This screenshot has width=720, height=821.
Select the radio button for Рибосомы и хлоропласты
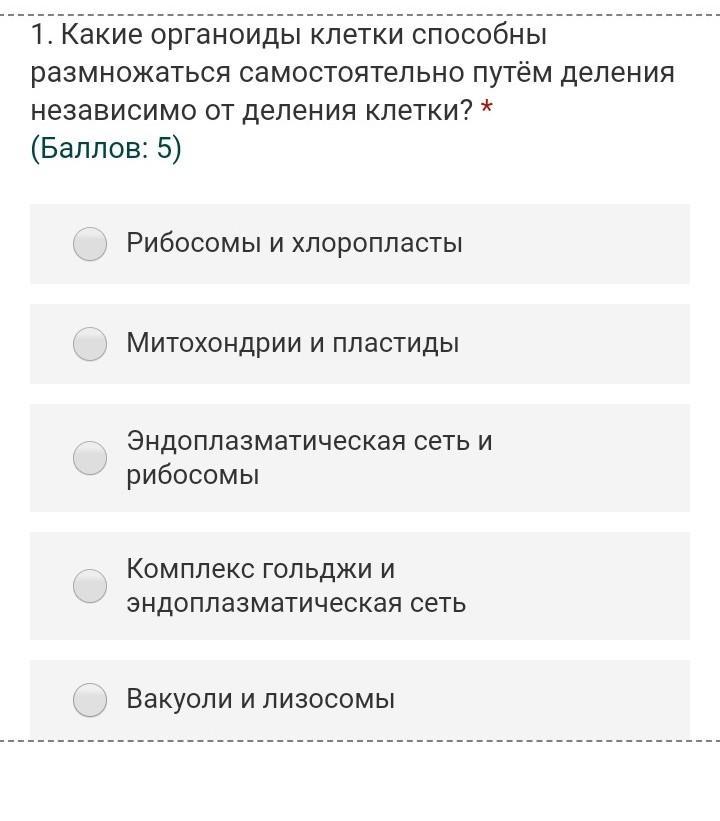90,244
